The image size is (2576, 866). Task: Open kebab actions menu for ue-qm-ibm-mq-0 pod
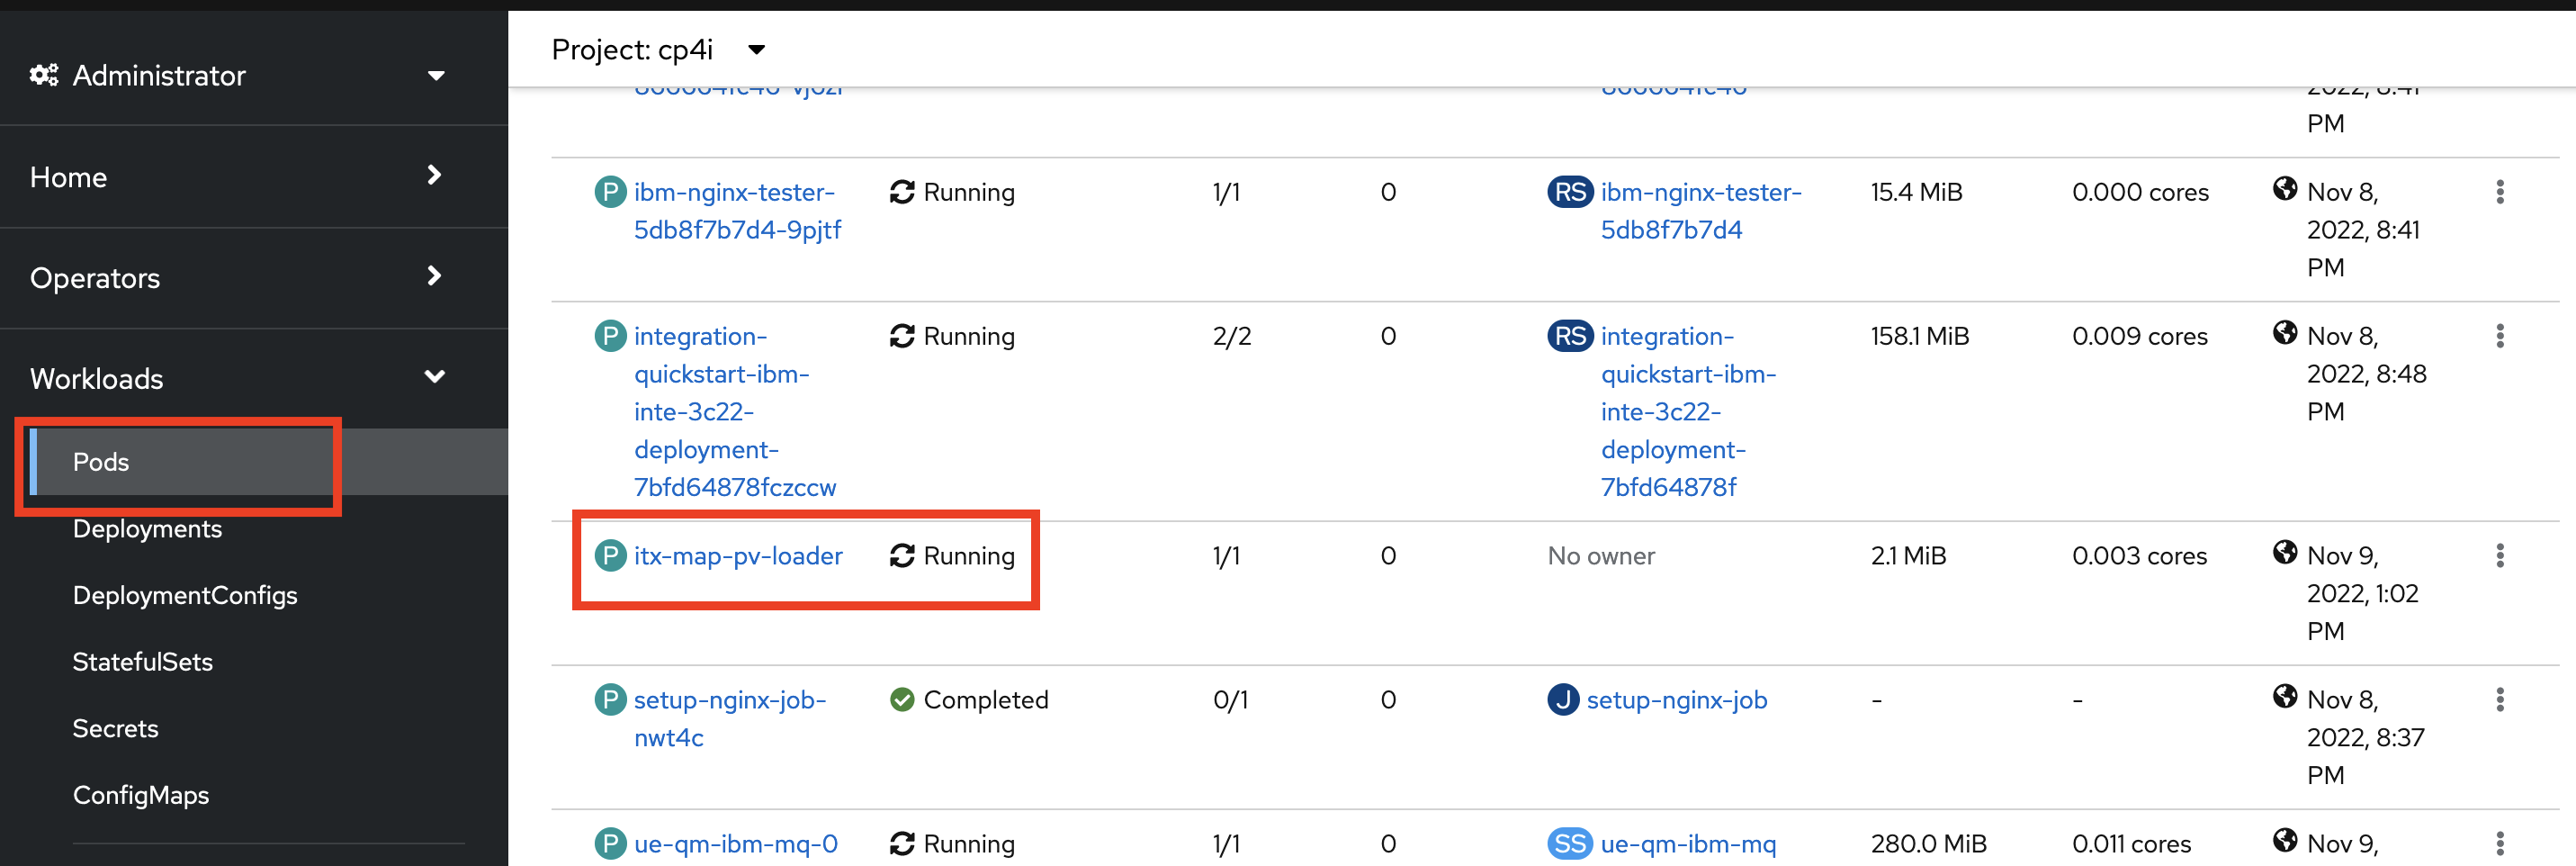[x=2500, y=844]
